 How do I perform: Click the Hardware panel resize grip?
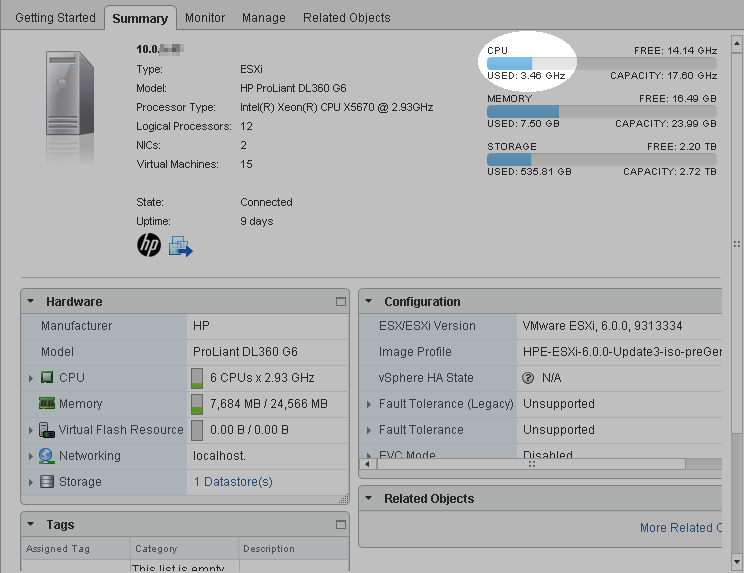[x=344, y=499]
